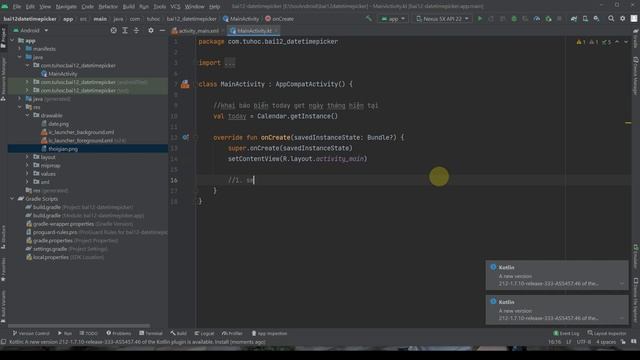Click the MainActivity breadcrumb in navigation bar
This screenshot has width=640, height=360.
point(241,19)
